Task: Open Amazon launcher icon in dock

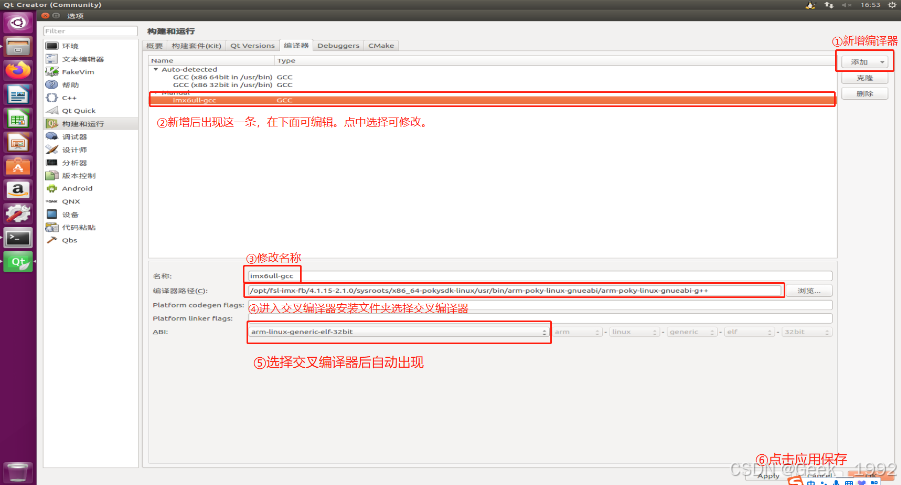Action: coord(18,190)
